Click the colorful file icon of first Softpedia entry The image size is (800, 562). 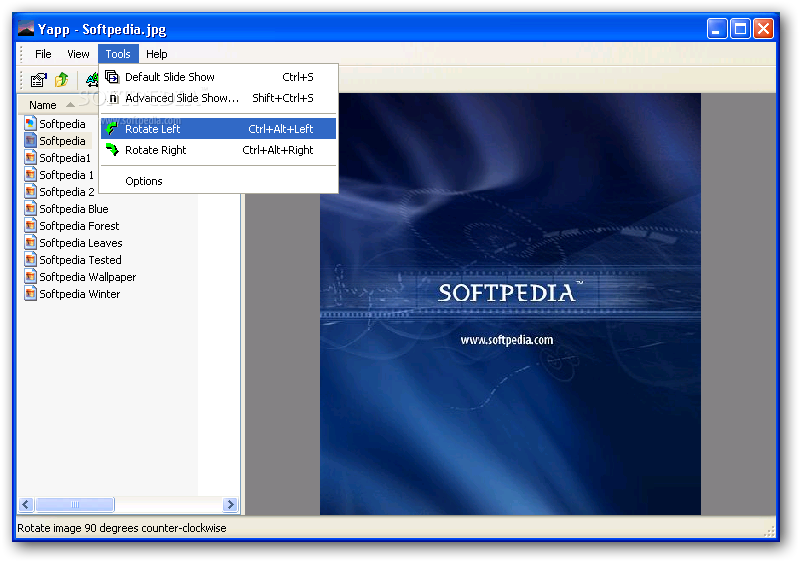[x=31, y=123]
